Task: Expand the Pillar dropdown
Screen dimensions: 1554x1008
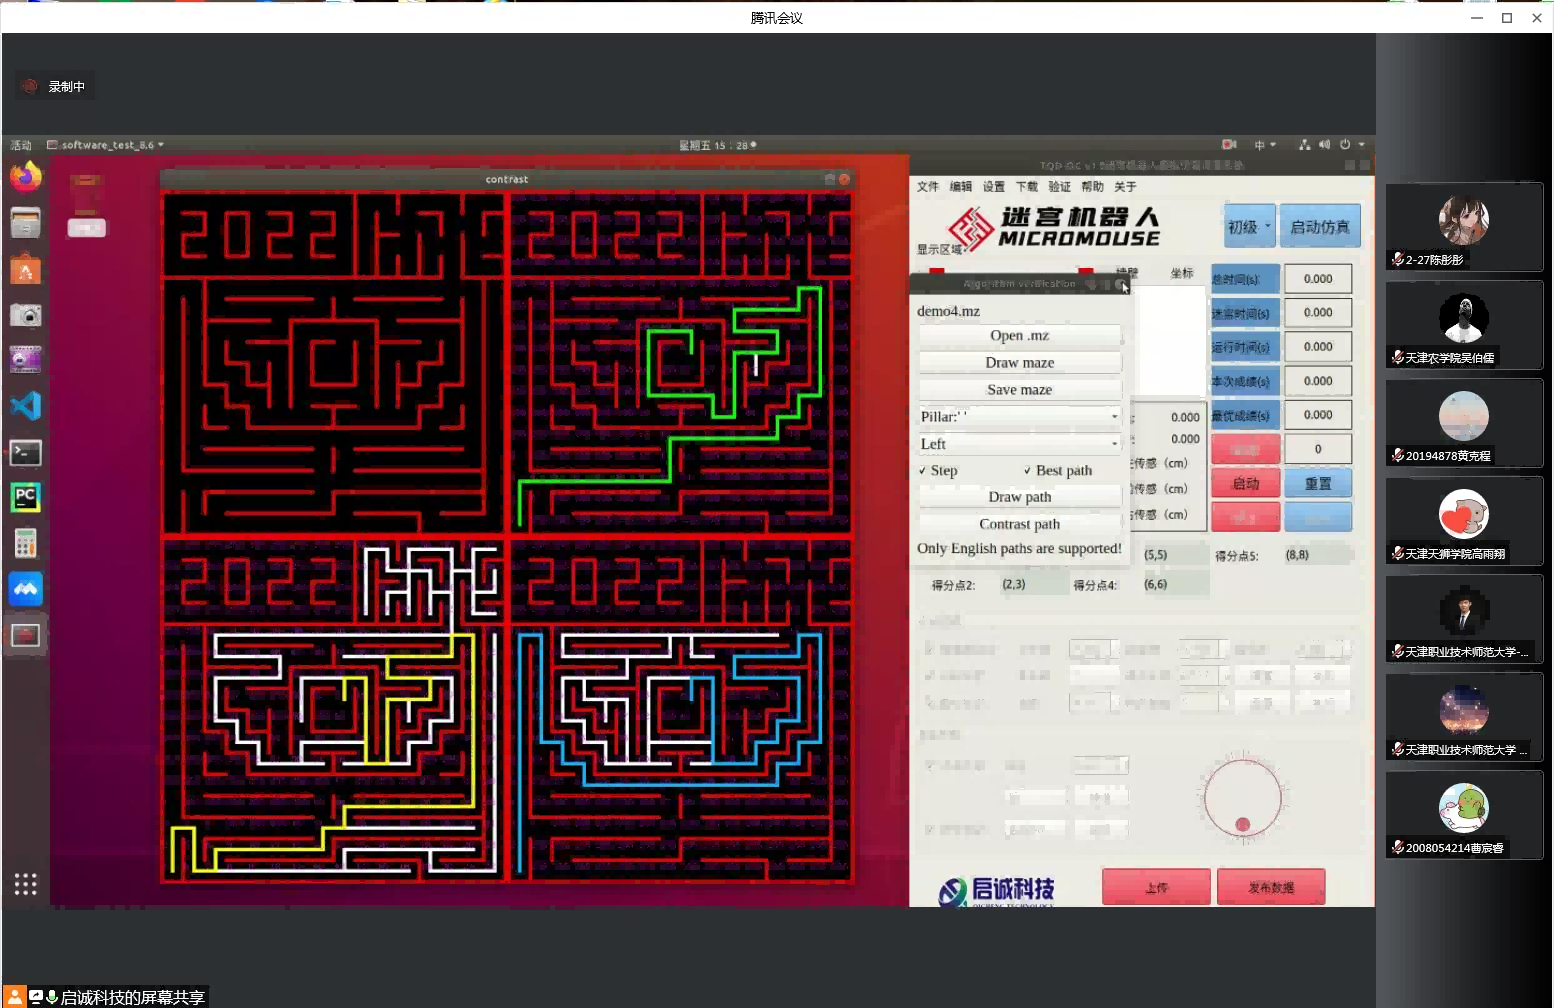Action: click(x=1019, y=417)
